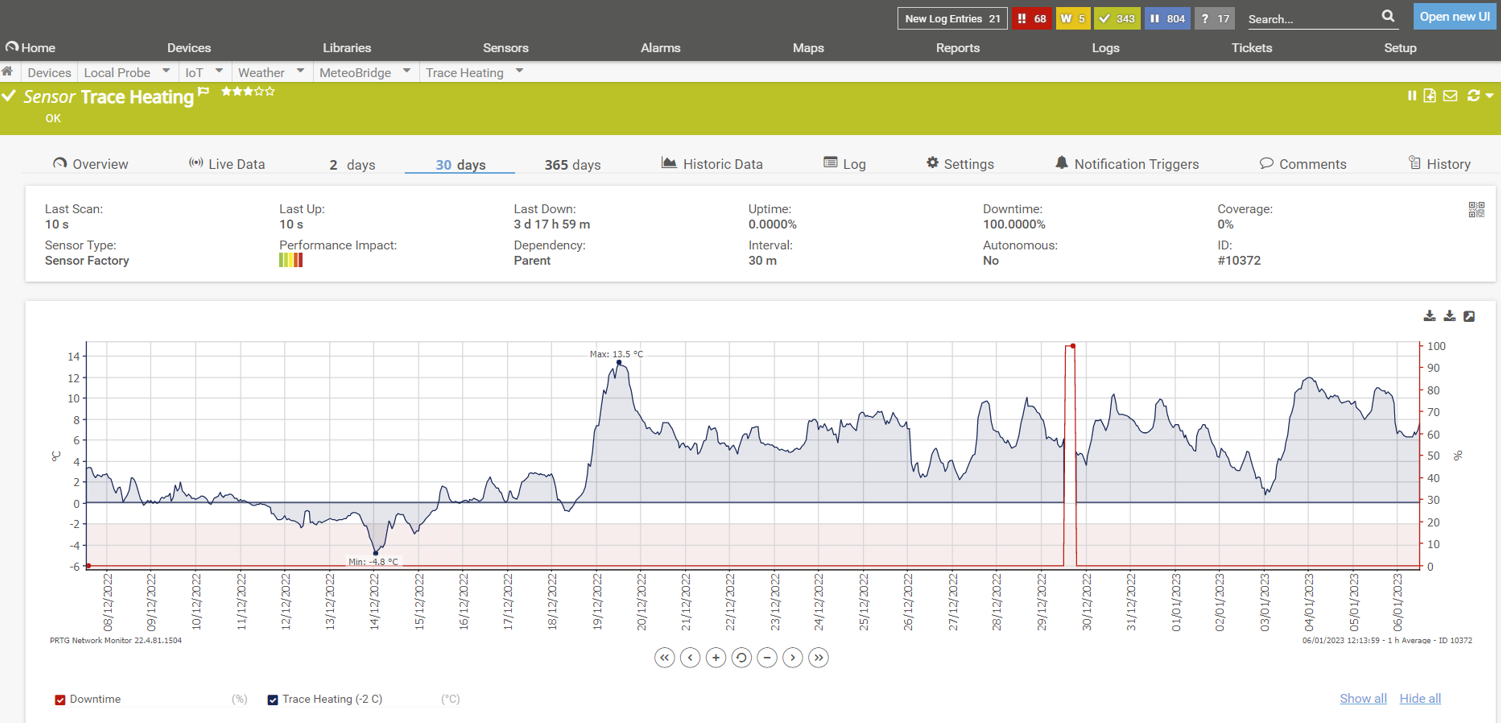Click the home icon in breadcrumb bar
This screenshot has width=1501, height=723.
pyautogui.click(x=8, y=72)
